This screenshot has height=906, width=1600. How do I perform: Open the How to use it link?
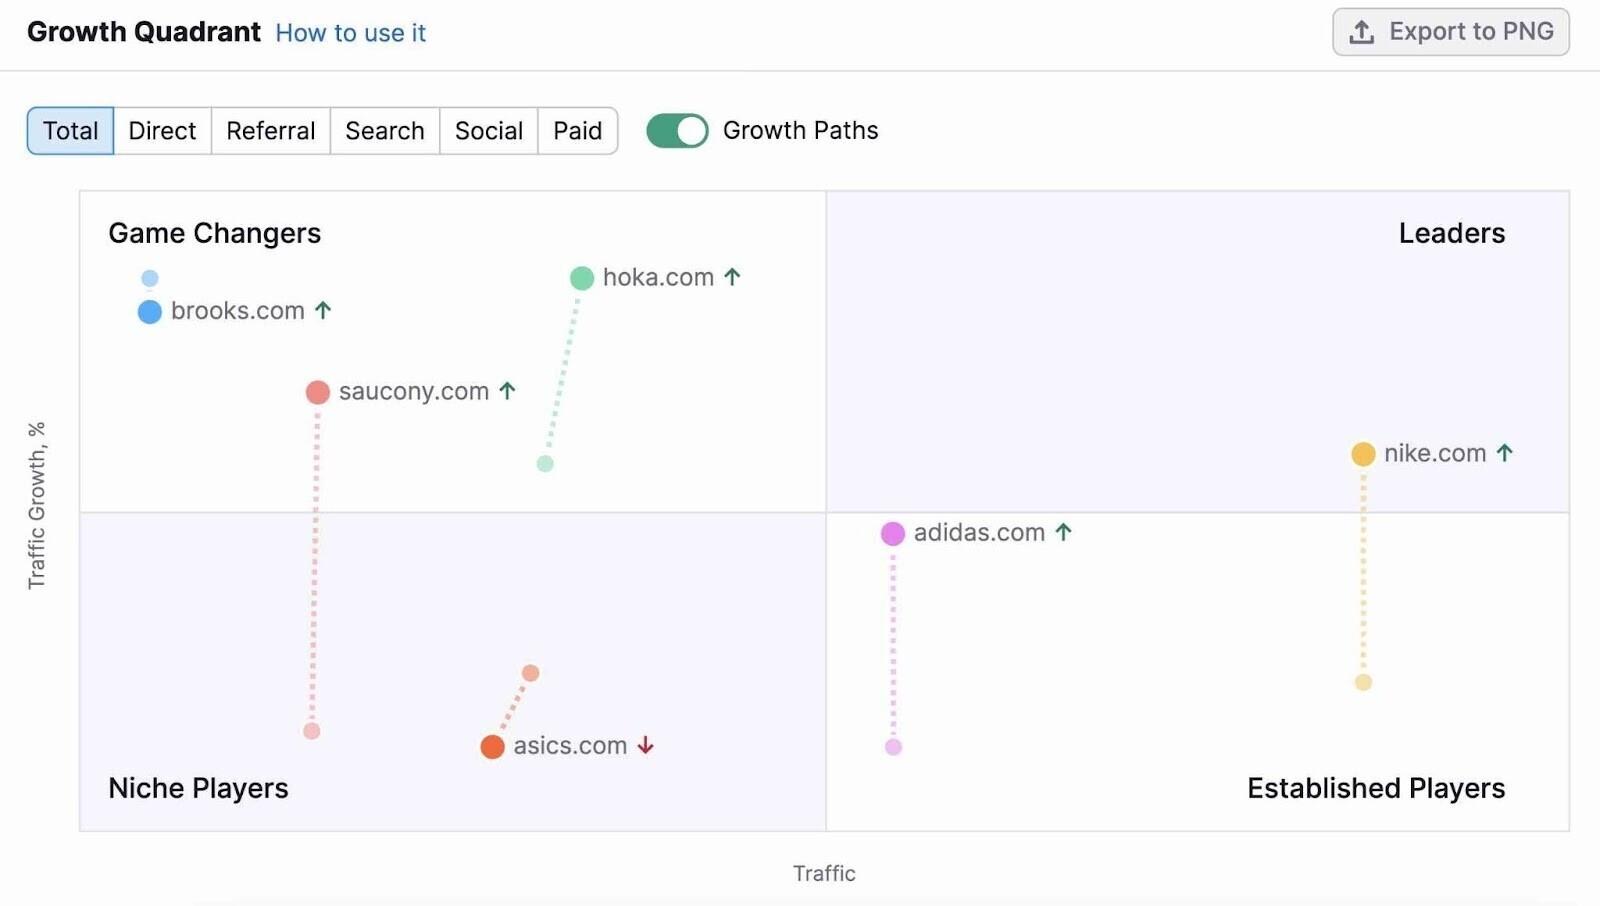[x=350, y=32]
